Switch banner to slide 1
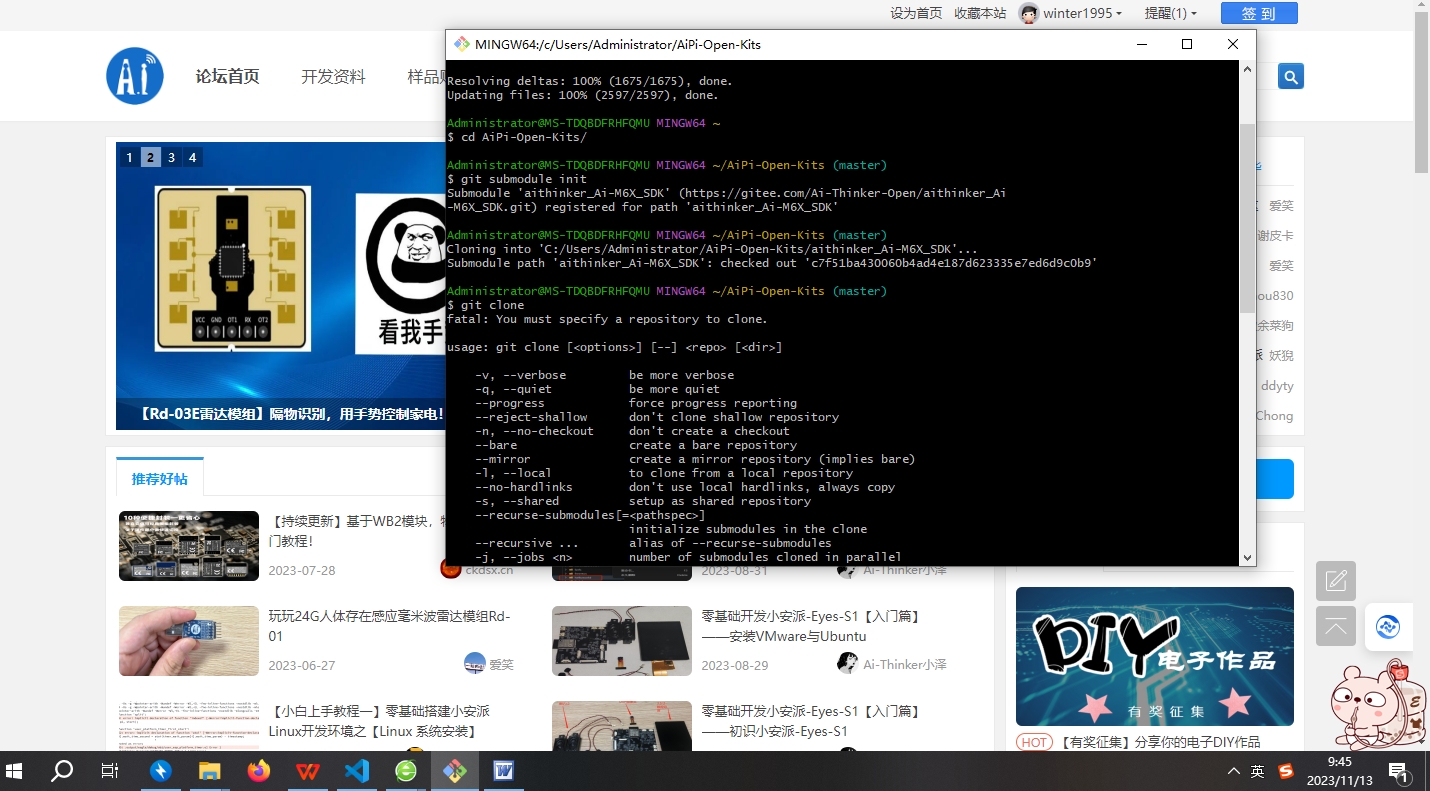 pos(129,157)
